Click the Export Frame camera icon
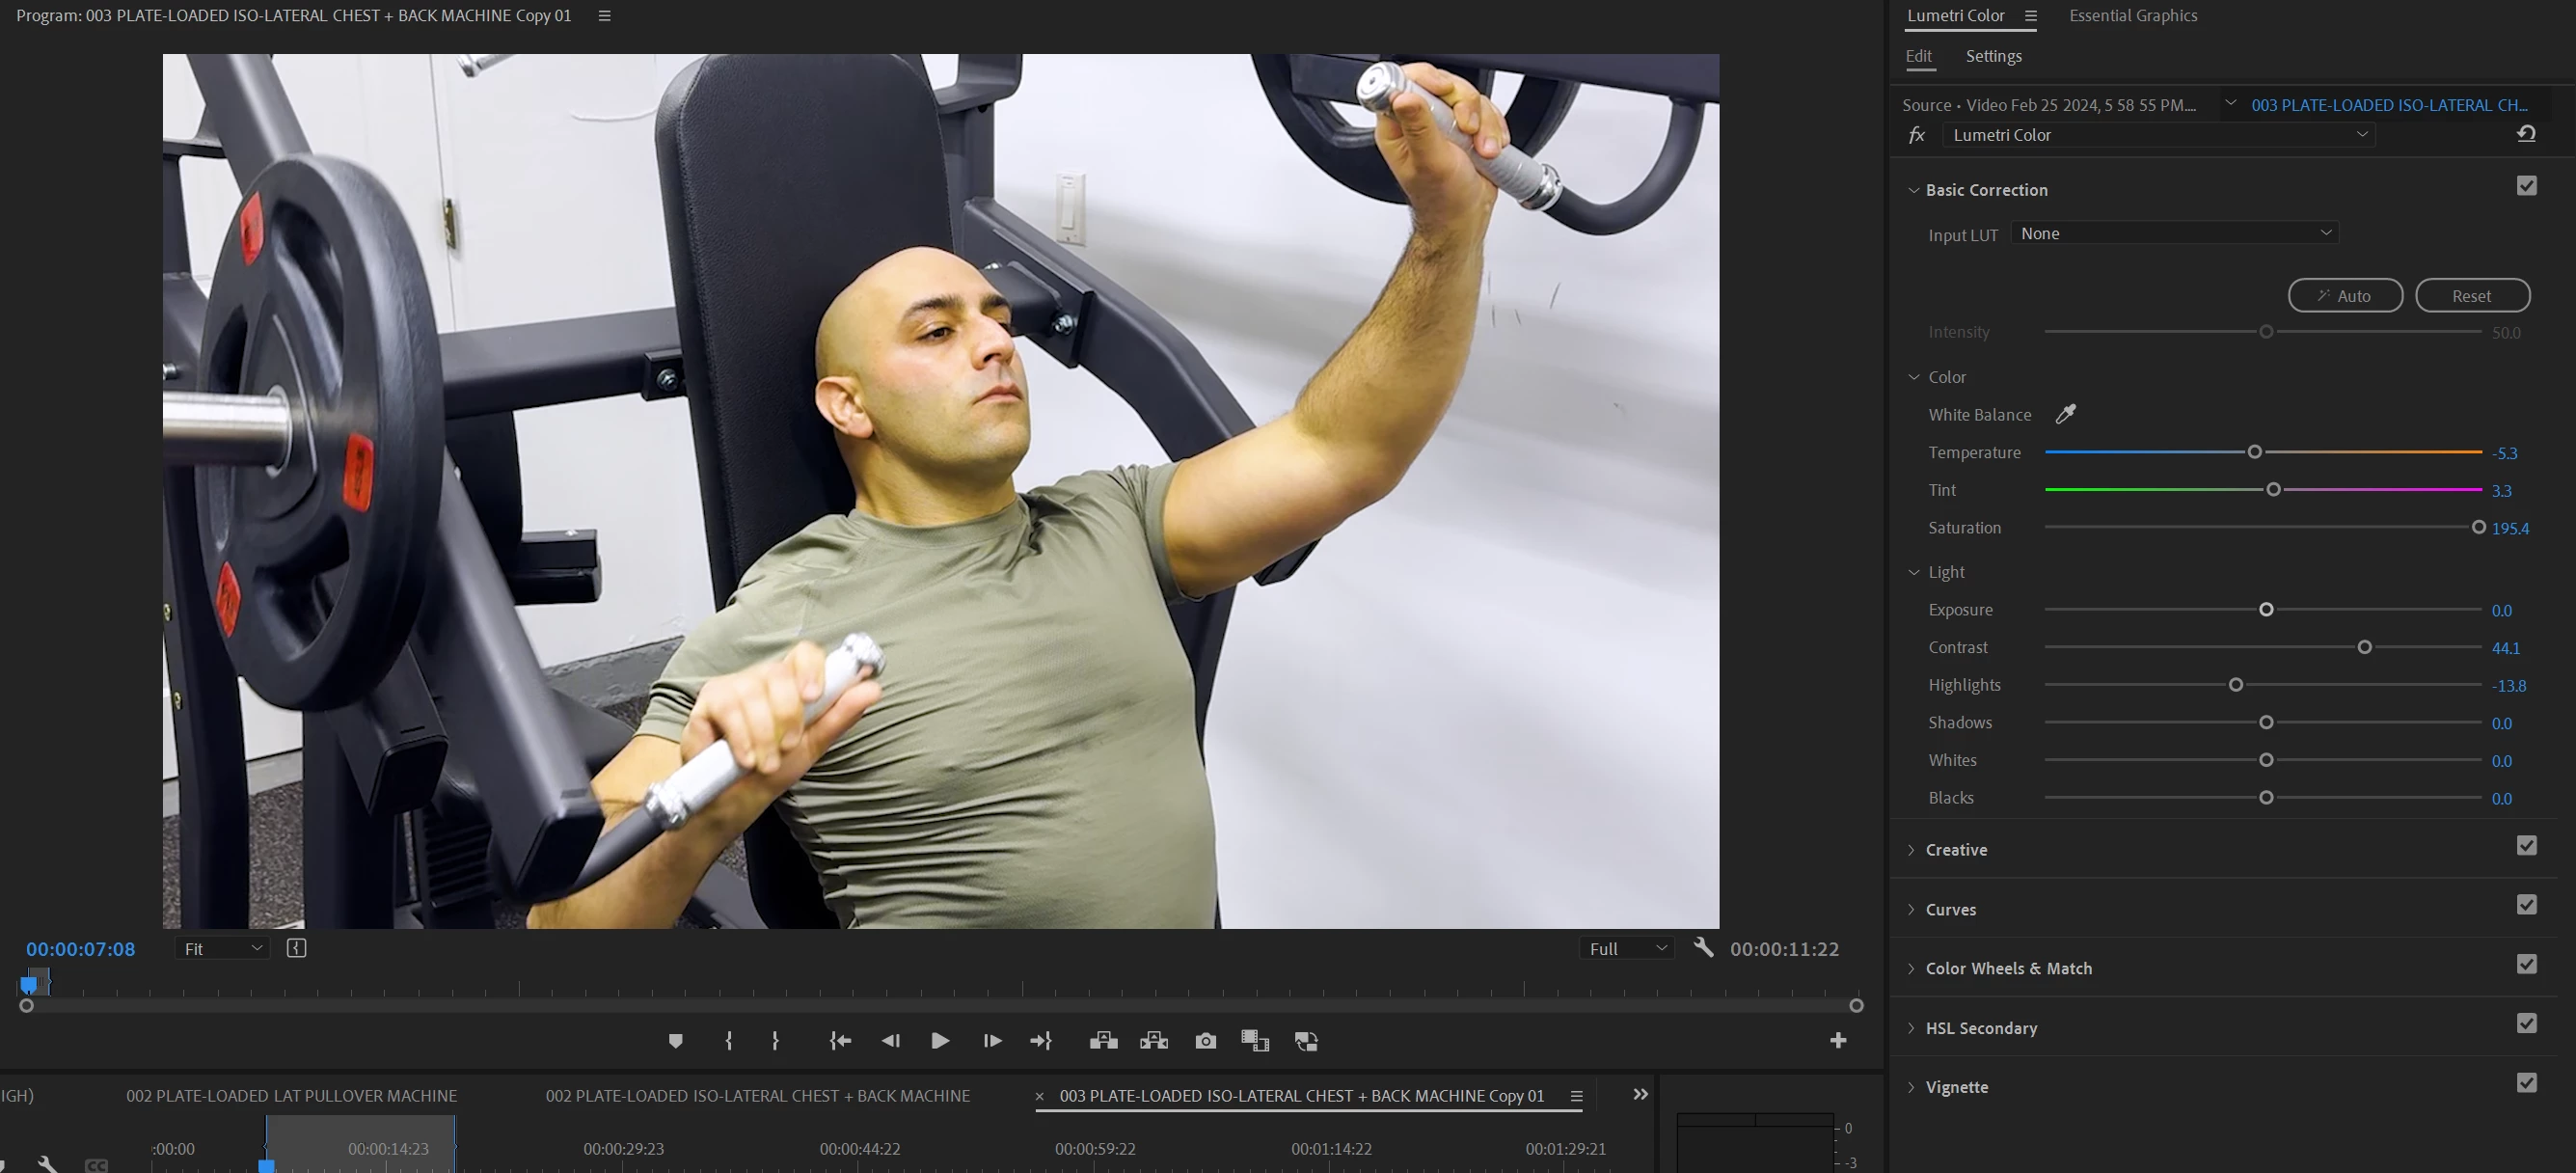Viewport: 2576px width, 1173px height. (1205, 1041)
